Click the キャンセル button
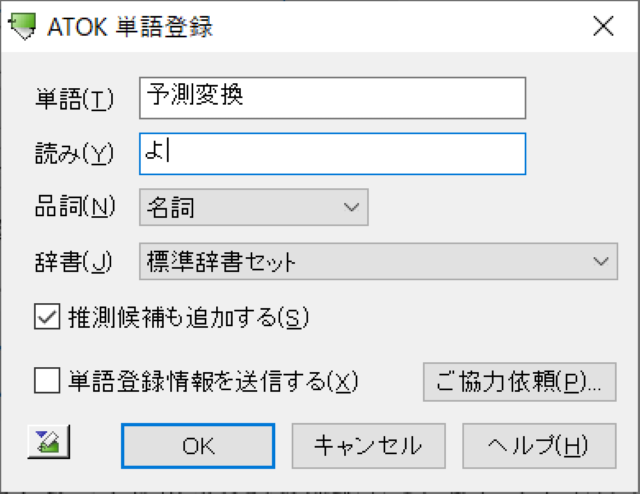The image size is (640, 494). click(368, 446)
